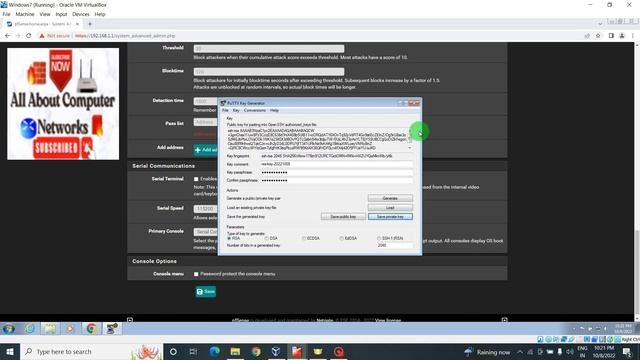Image resolution: width=640 pixels, height=360 pixels.
Task: Click the volume speaker icon in host tray
Action: tap(569, 352)
